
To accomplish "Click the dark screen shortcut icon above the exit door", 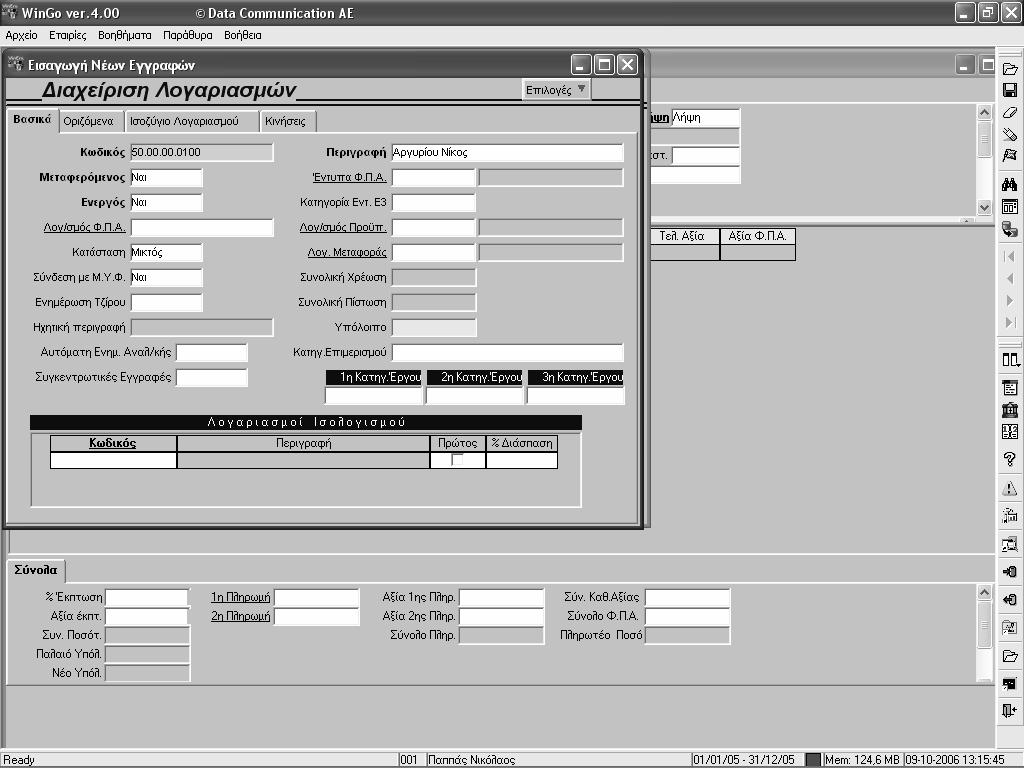I will coord(1010,684).
